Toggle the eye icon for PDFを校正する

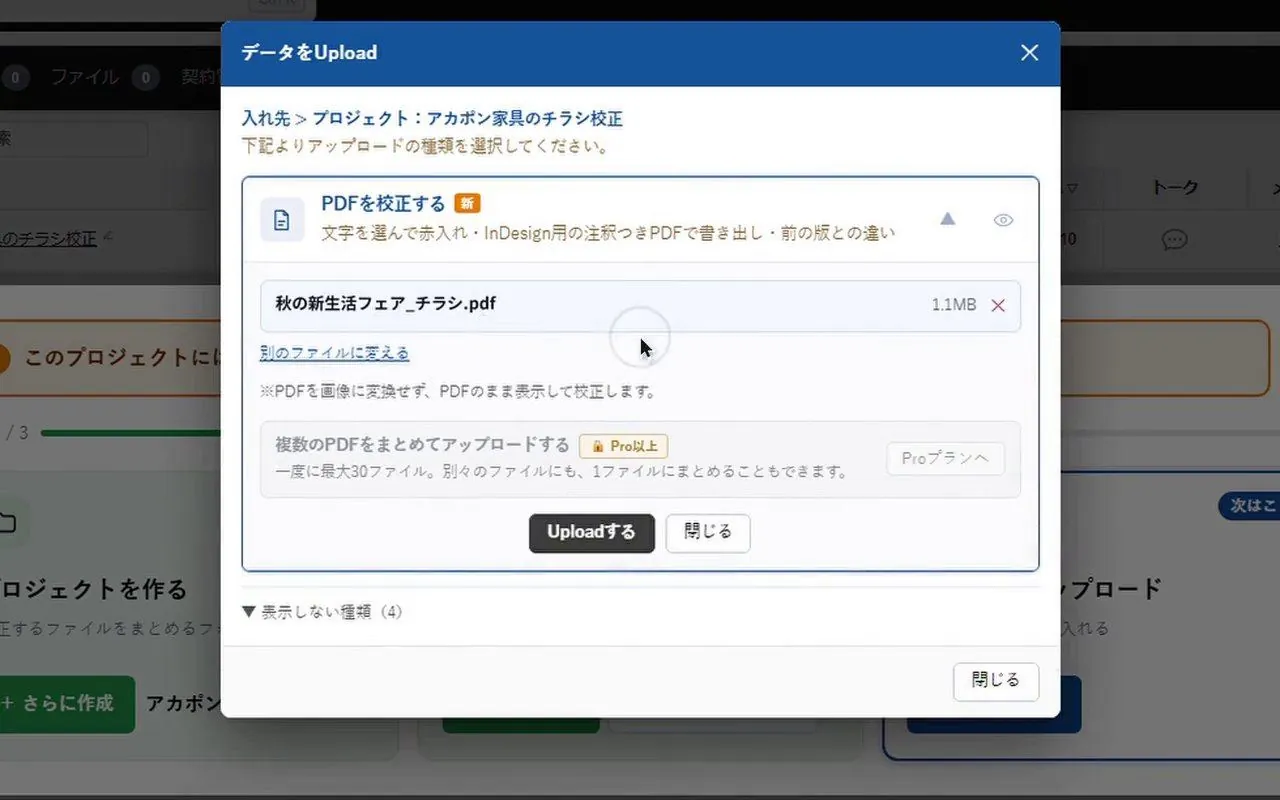coord(1003,220)
